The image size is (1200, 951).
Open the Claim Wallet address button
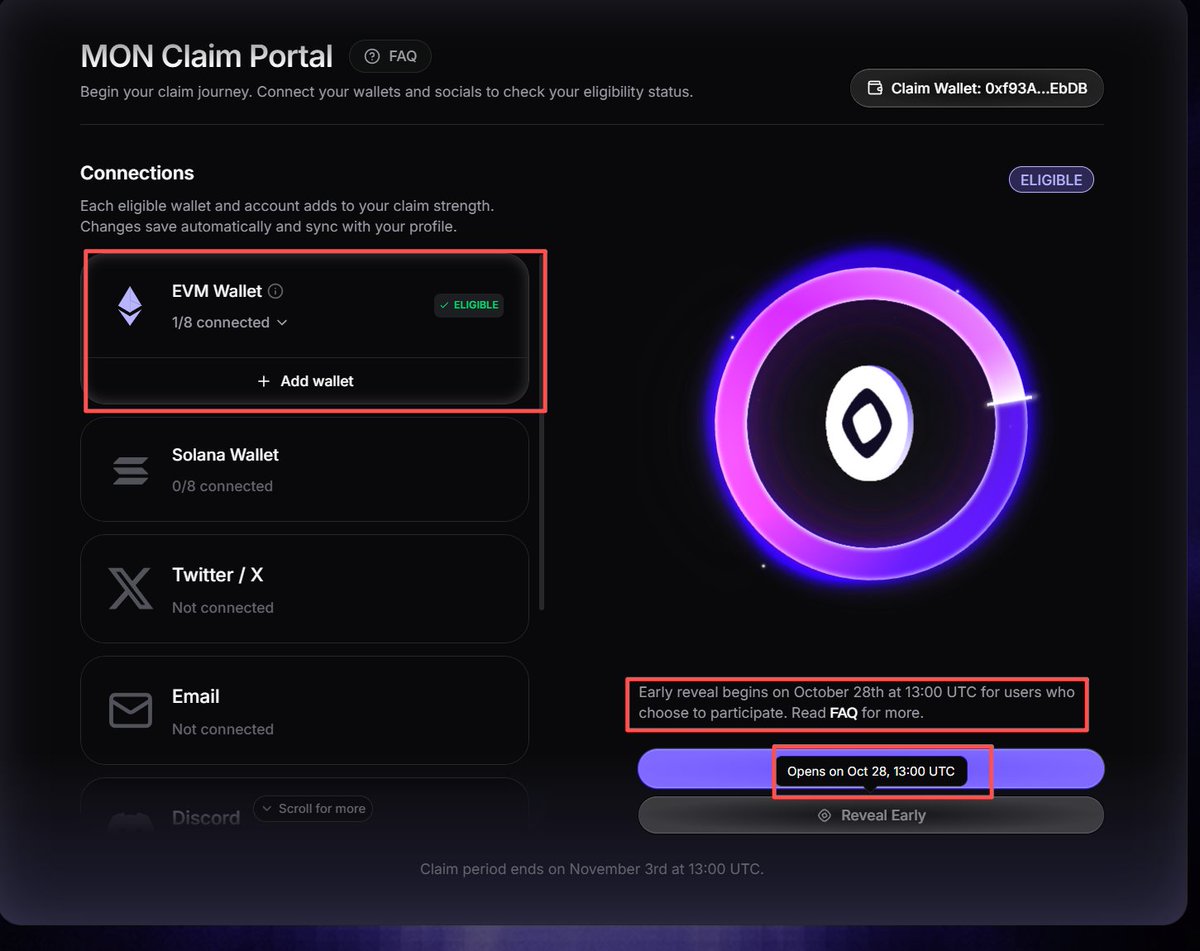977,88
